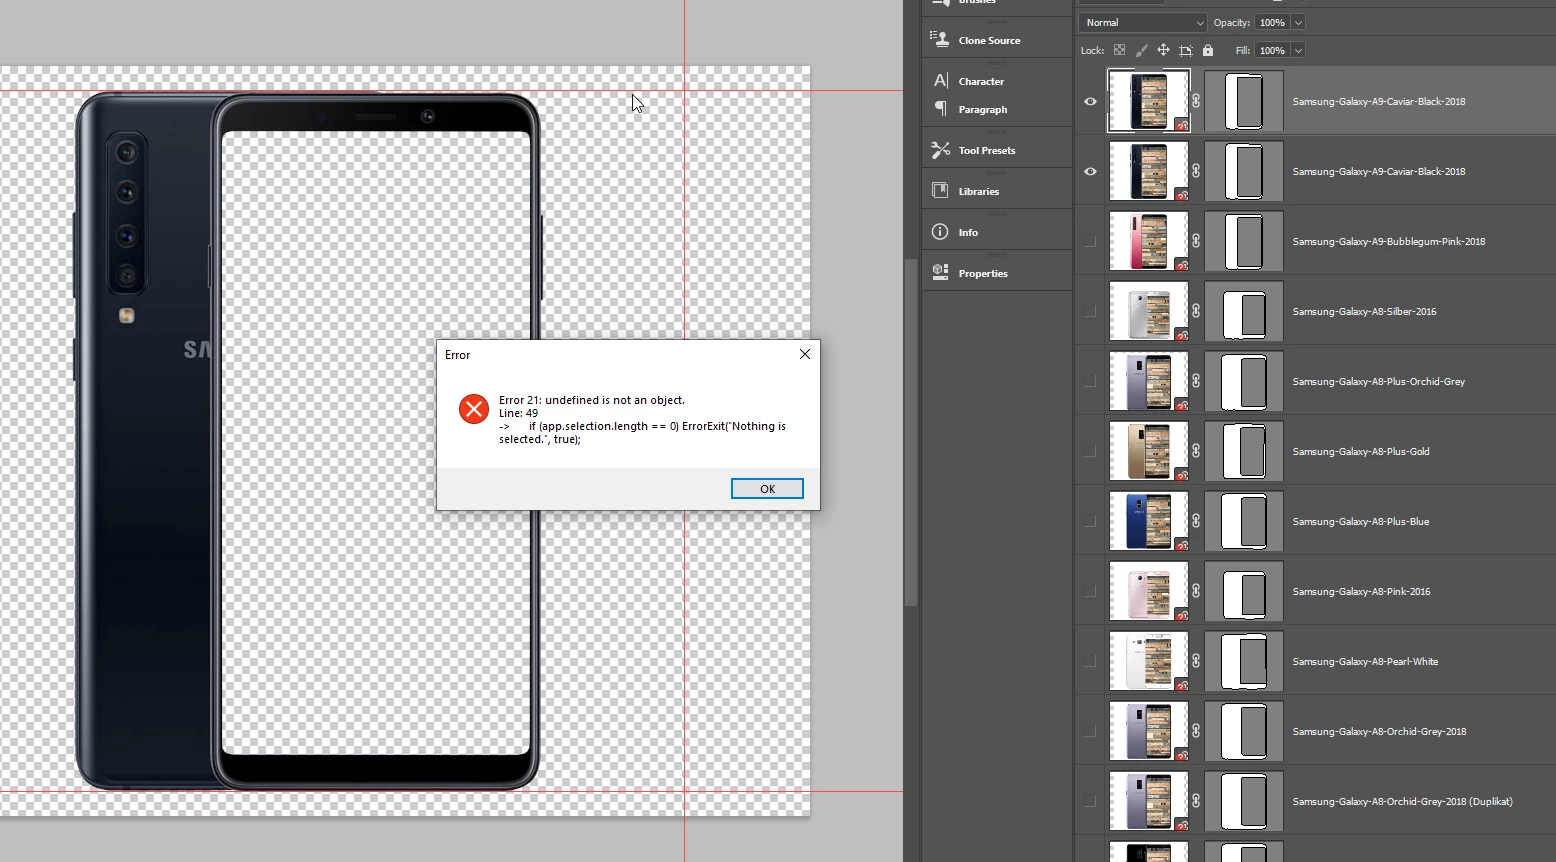Select mask thumbnail of highlighted Caviar-Black layer
The image size is (1556, 862).
click(1244, 101)
